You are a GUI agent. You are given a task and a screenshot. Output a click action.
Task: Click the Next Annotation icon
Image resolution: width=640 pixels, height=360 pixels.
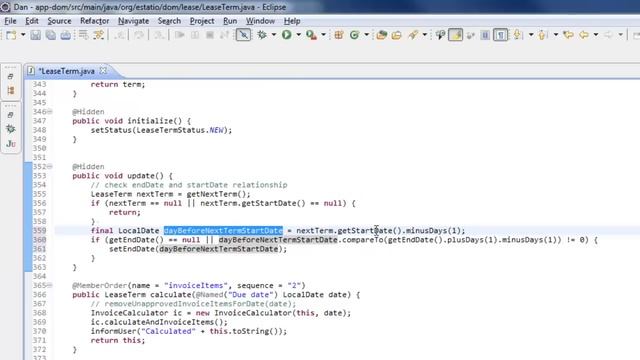pos(518,35)
